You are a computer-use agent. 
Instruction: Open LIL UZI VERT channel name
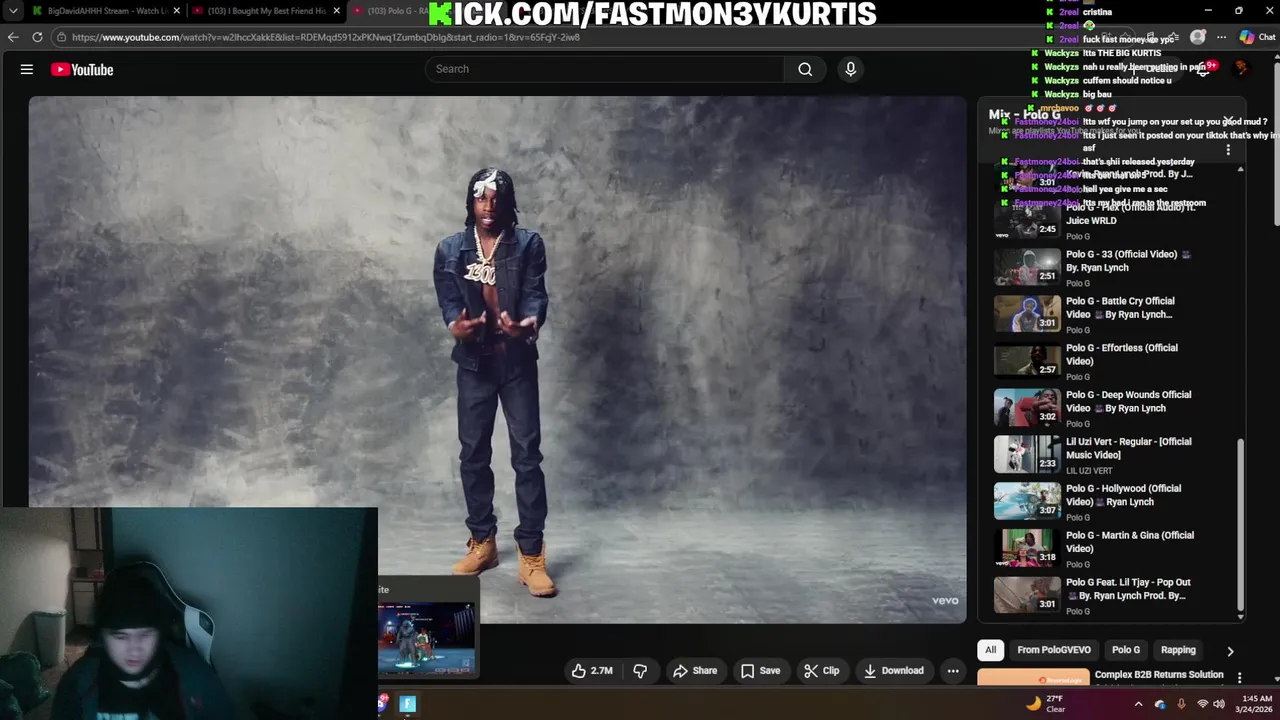(1089, 471)
